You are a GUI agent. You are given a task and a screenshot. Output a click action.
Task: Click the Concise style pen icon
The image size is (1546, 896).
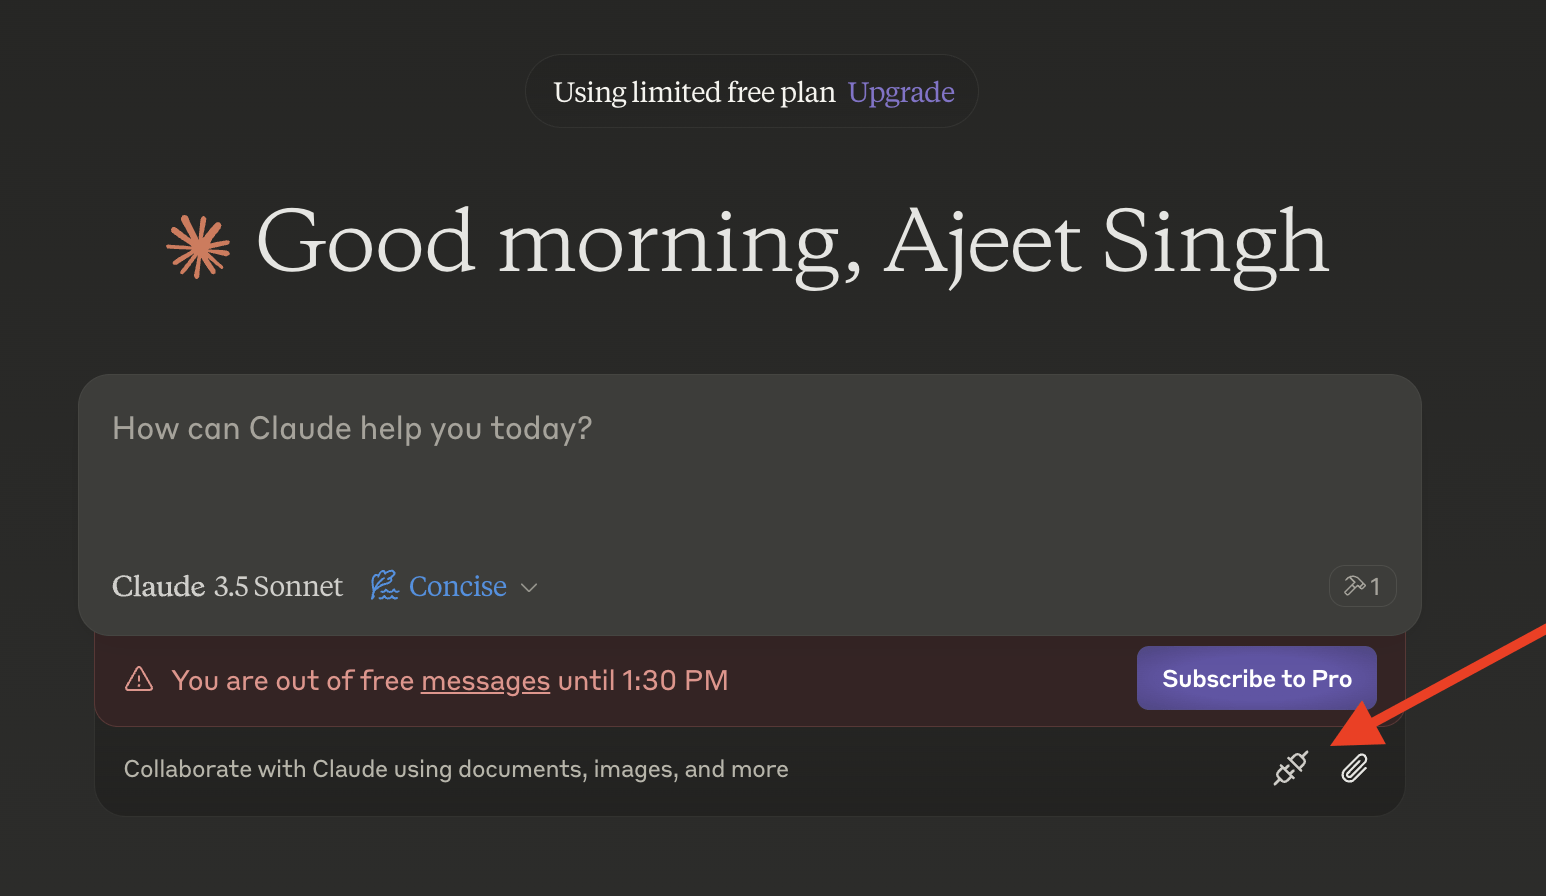(384, 586)
